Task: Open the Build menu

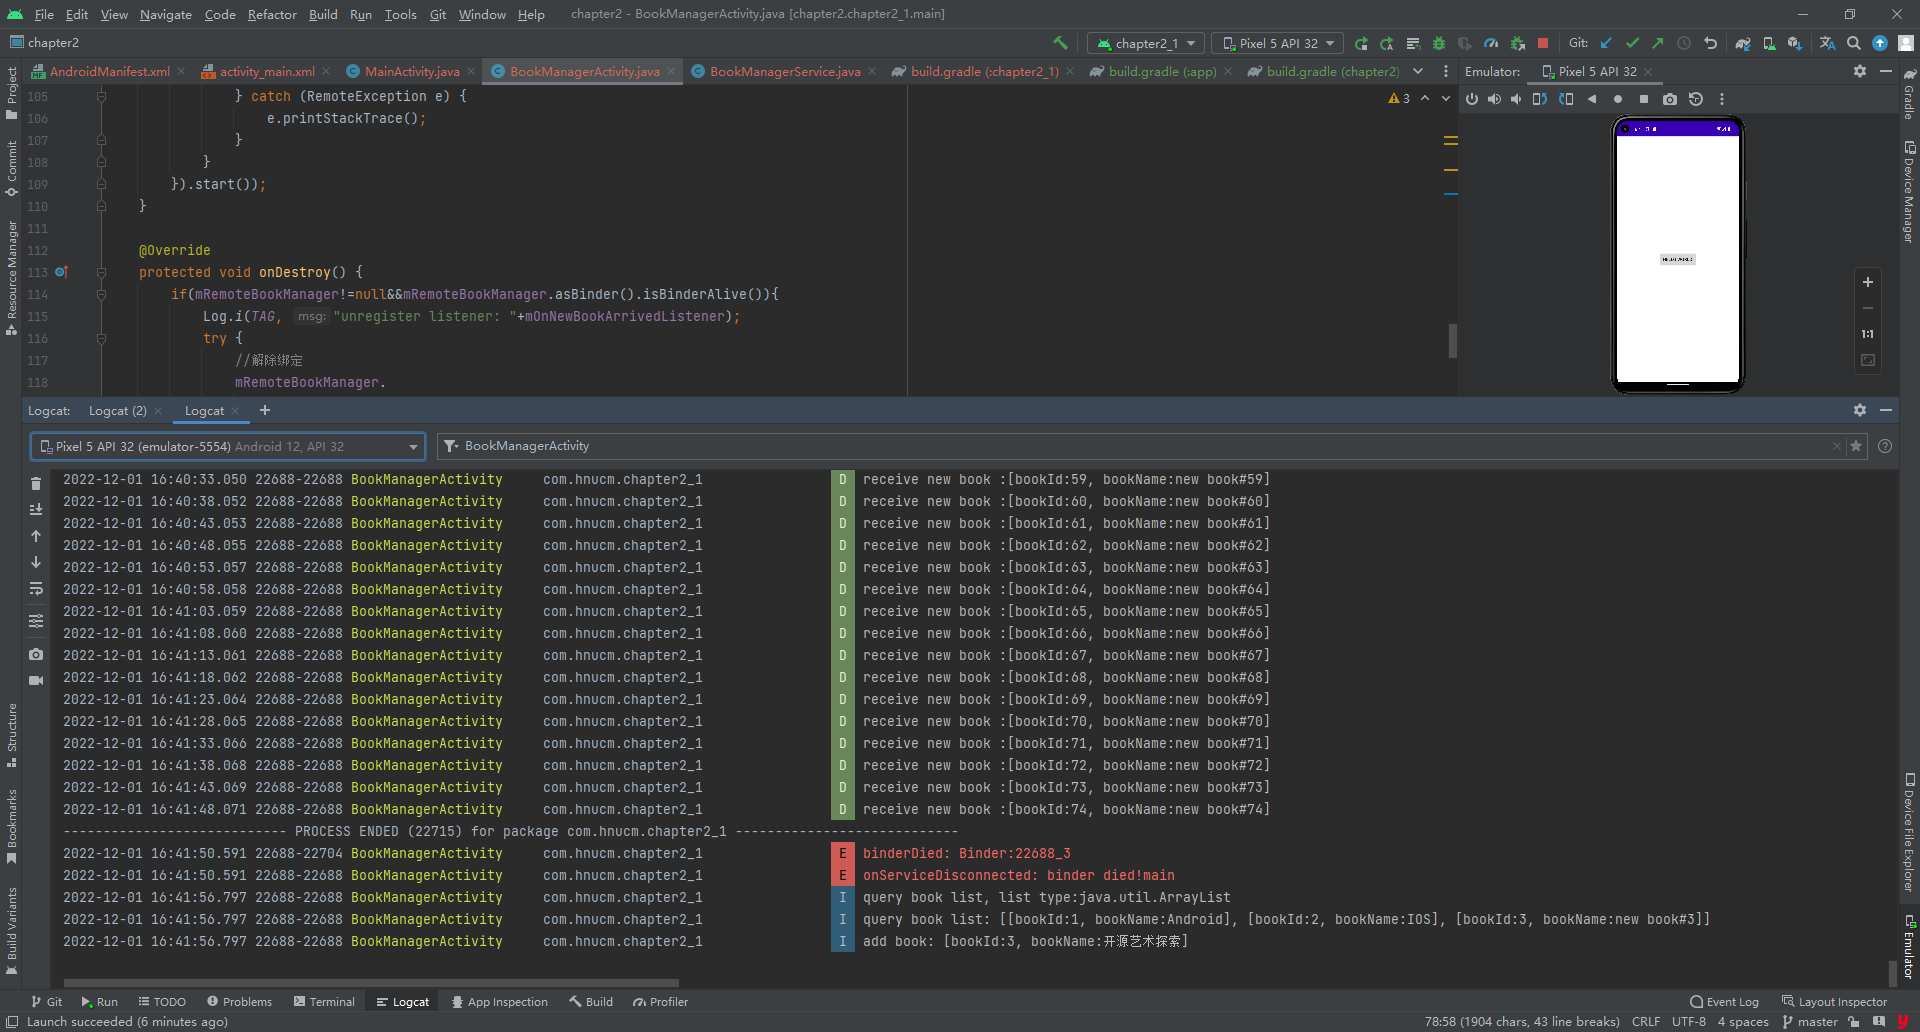Action: point(323,14)
